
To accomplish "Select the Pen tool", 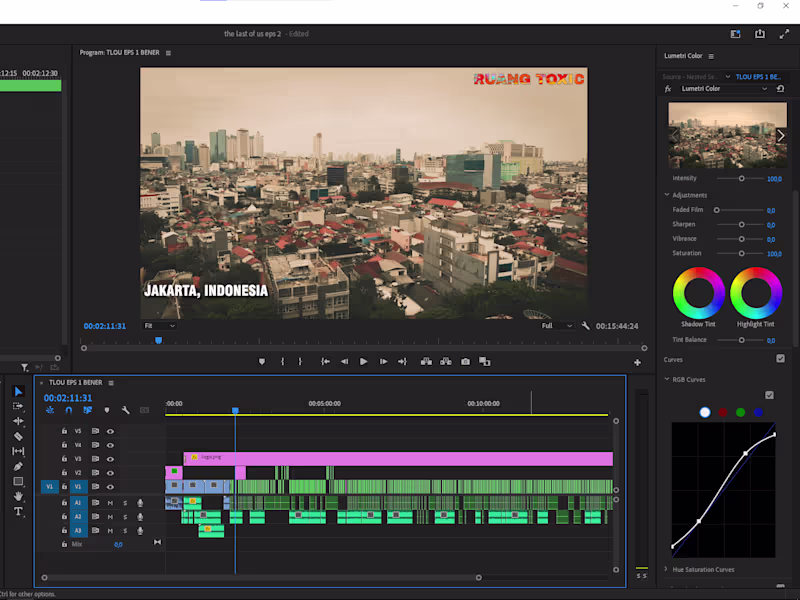I will click(18, 466).
